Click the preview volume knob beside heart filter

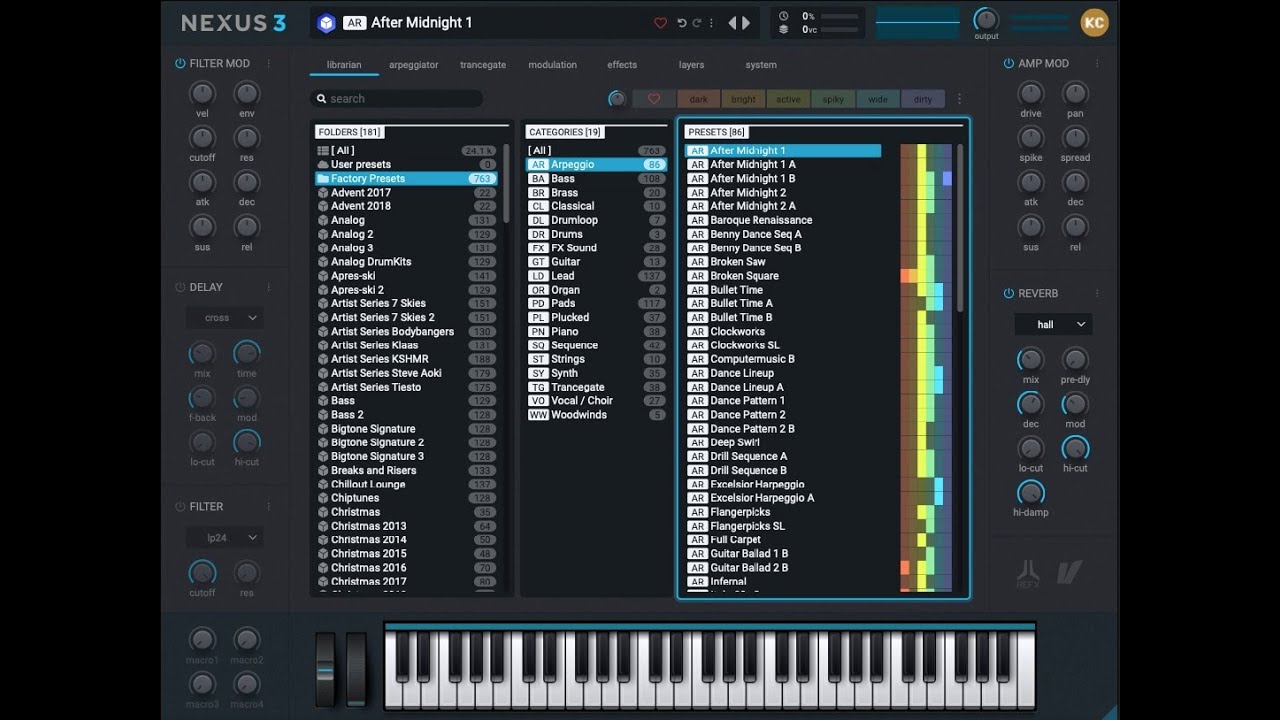pyautogui.click(x=617, y=99)
